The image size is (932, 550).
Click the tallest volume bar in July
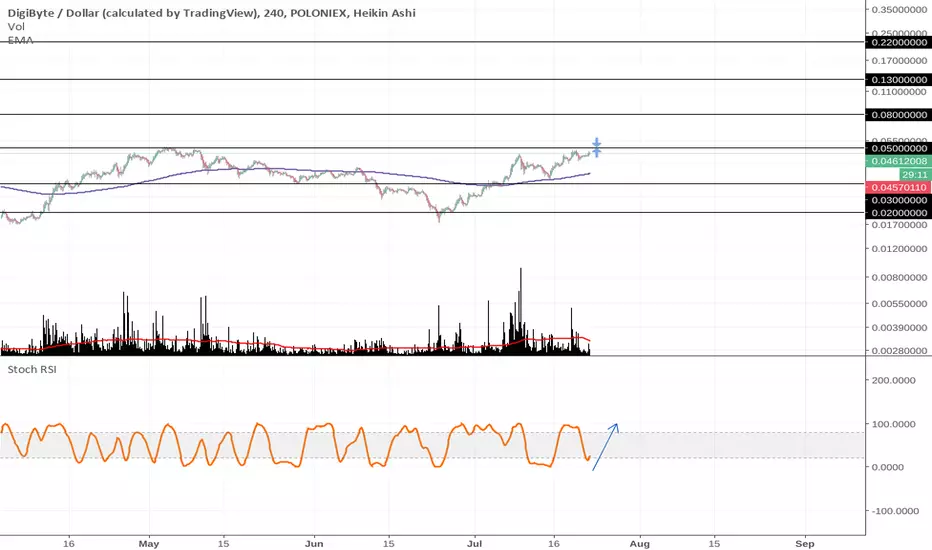(521, 311)
